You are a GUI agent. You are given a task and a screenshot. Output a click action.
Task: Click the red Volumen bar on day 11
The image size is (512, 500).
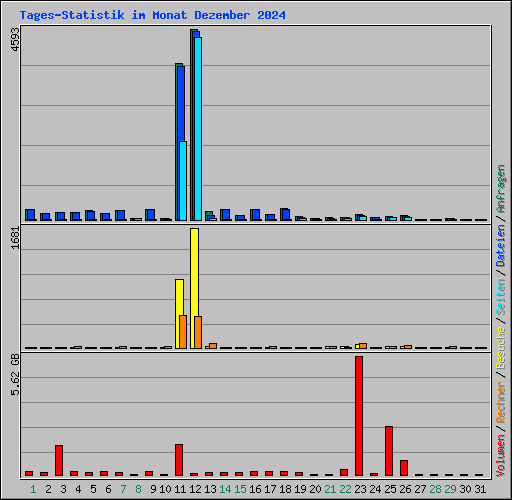179,460
